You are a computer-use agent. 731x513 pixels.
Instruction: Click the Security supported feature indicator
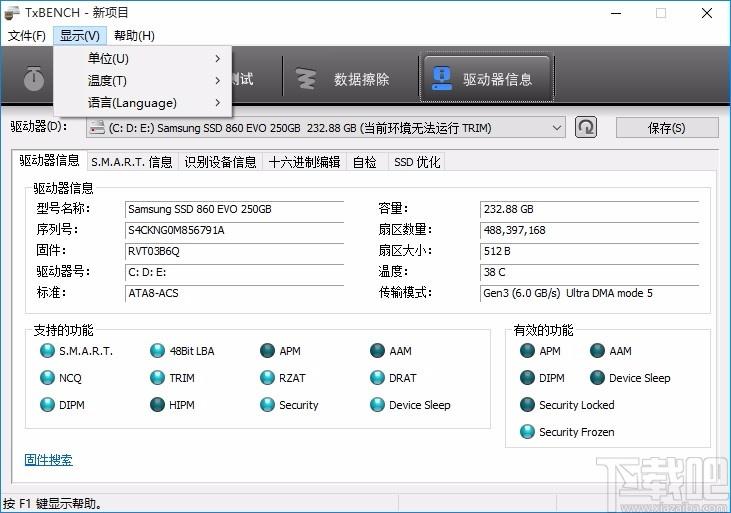(267, 405)
